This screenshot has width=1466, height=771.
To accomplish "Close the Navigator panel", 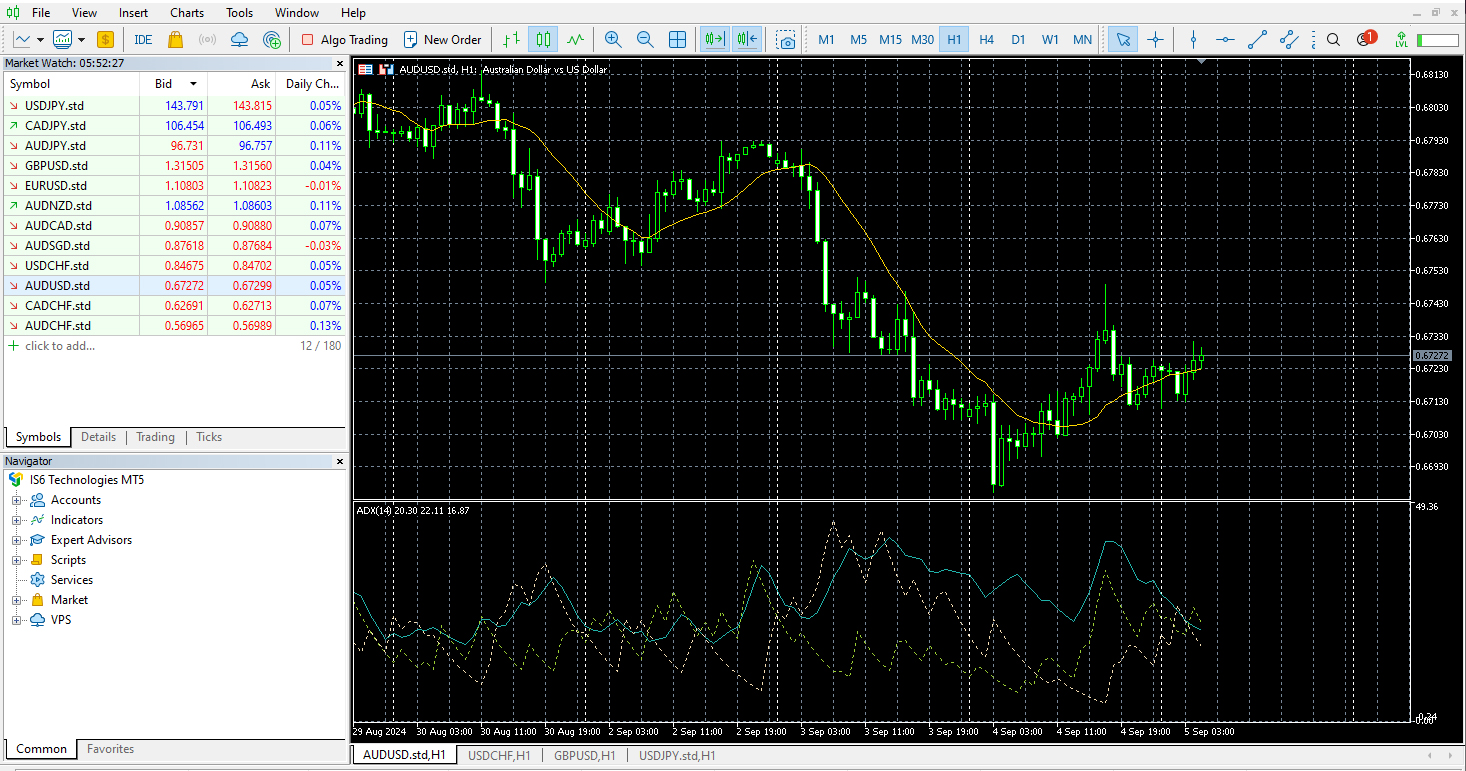I will (x=339, y=461).
